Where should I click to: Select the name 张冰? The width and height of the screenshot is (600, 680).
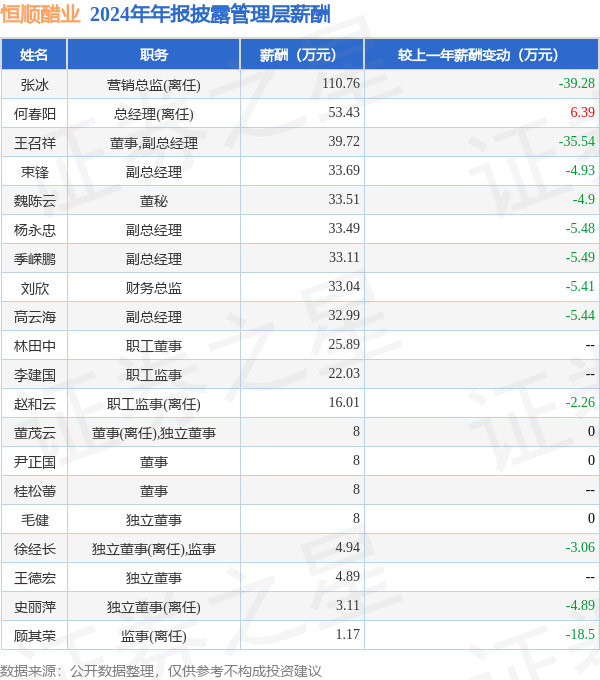(35, 85)
